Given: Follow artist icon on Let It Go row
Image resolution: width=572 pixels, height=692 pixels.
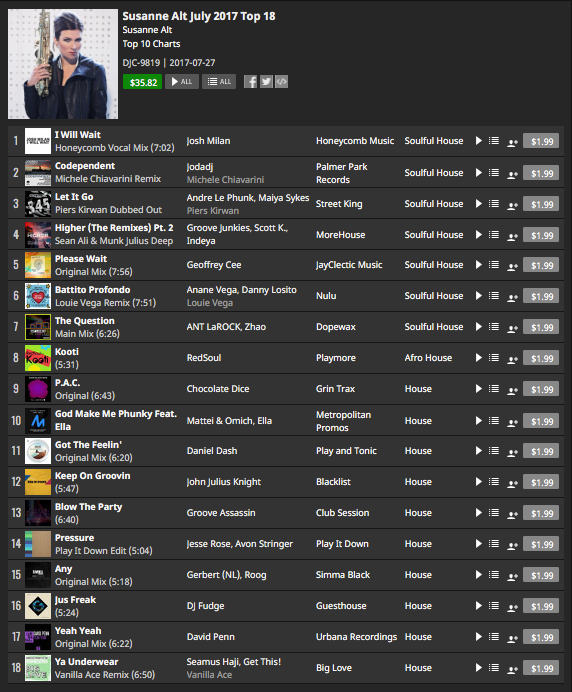Looking at the screenshot, I should (x=512, y=205).
